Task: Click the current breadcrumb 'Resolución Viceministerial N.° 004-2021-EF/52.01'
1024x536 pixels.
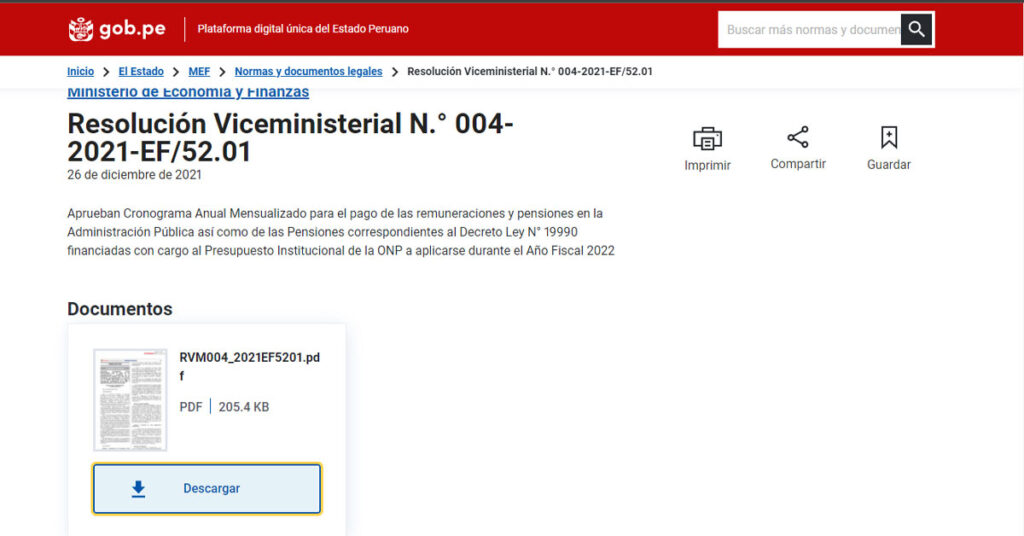Action: click(530, 71)
